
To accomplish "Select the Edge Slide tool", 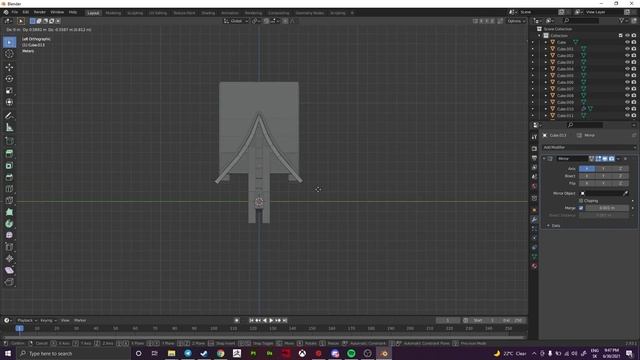I will (x=9, y=247).
